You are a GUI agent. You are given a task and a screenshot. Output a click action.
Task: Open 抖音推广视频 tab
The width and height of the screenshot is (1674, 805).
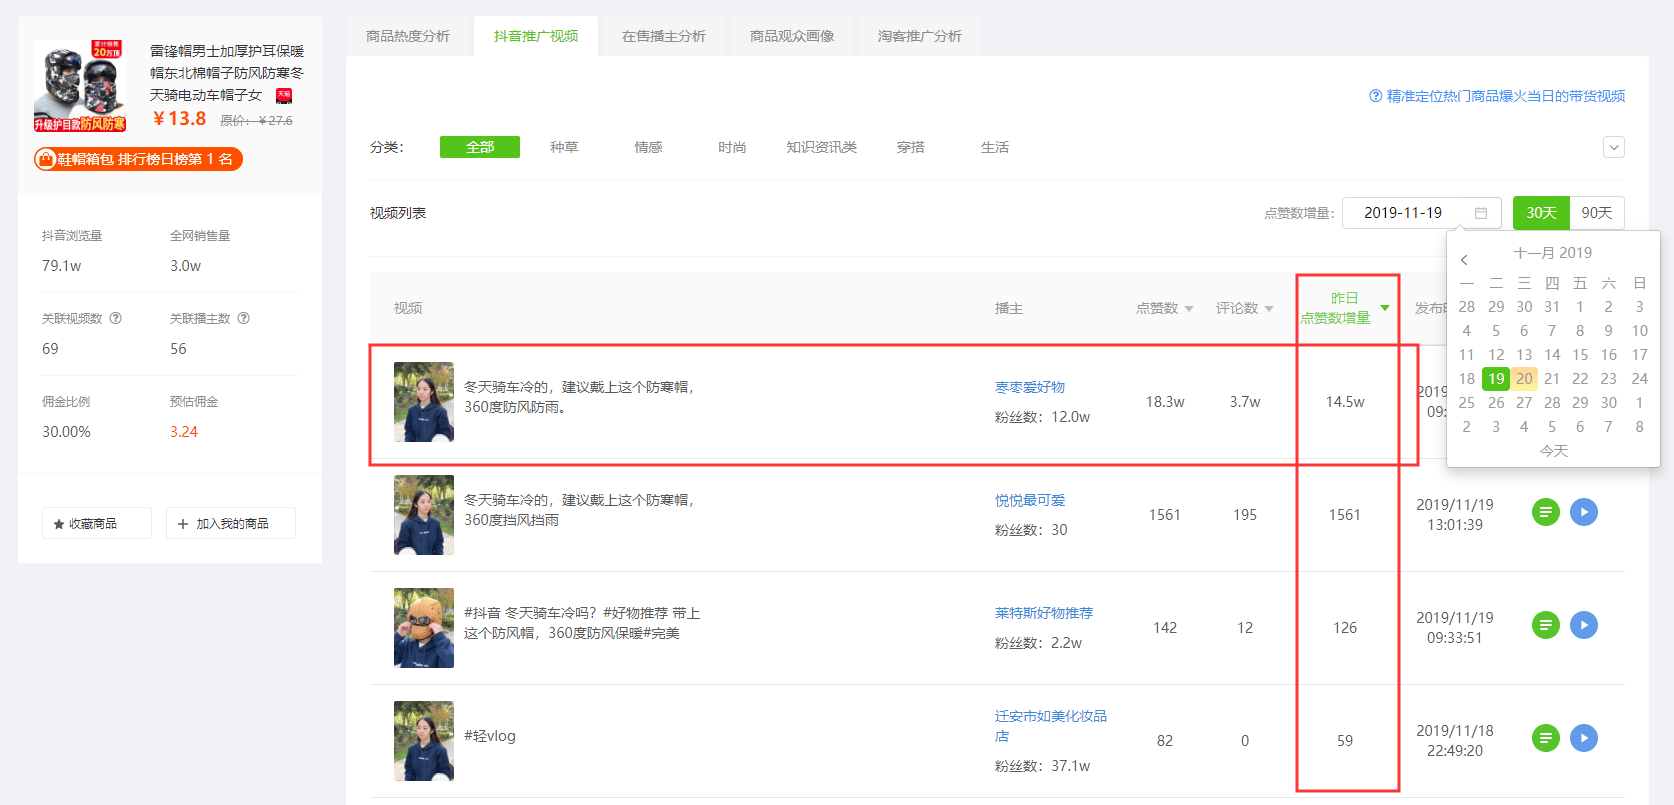click(536, 36)
